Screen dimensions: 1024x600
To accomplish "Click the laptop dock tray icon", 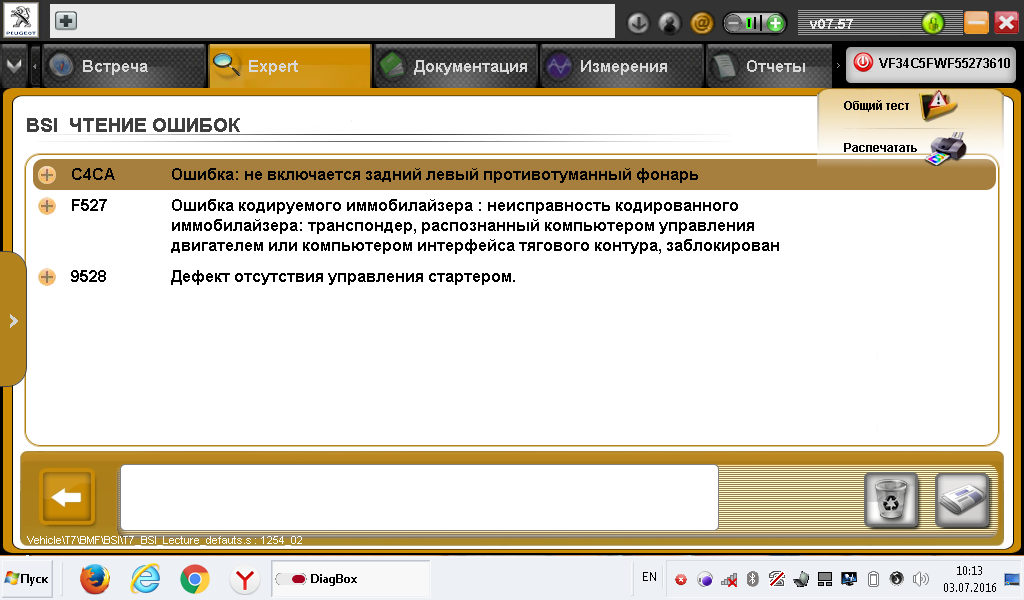I will [801, 579].
